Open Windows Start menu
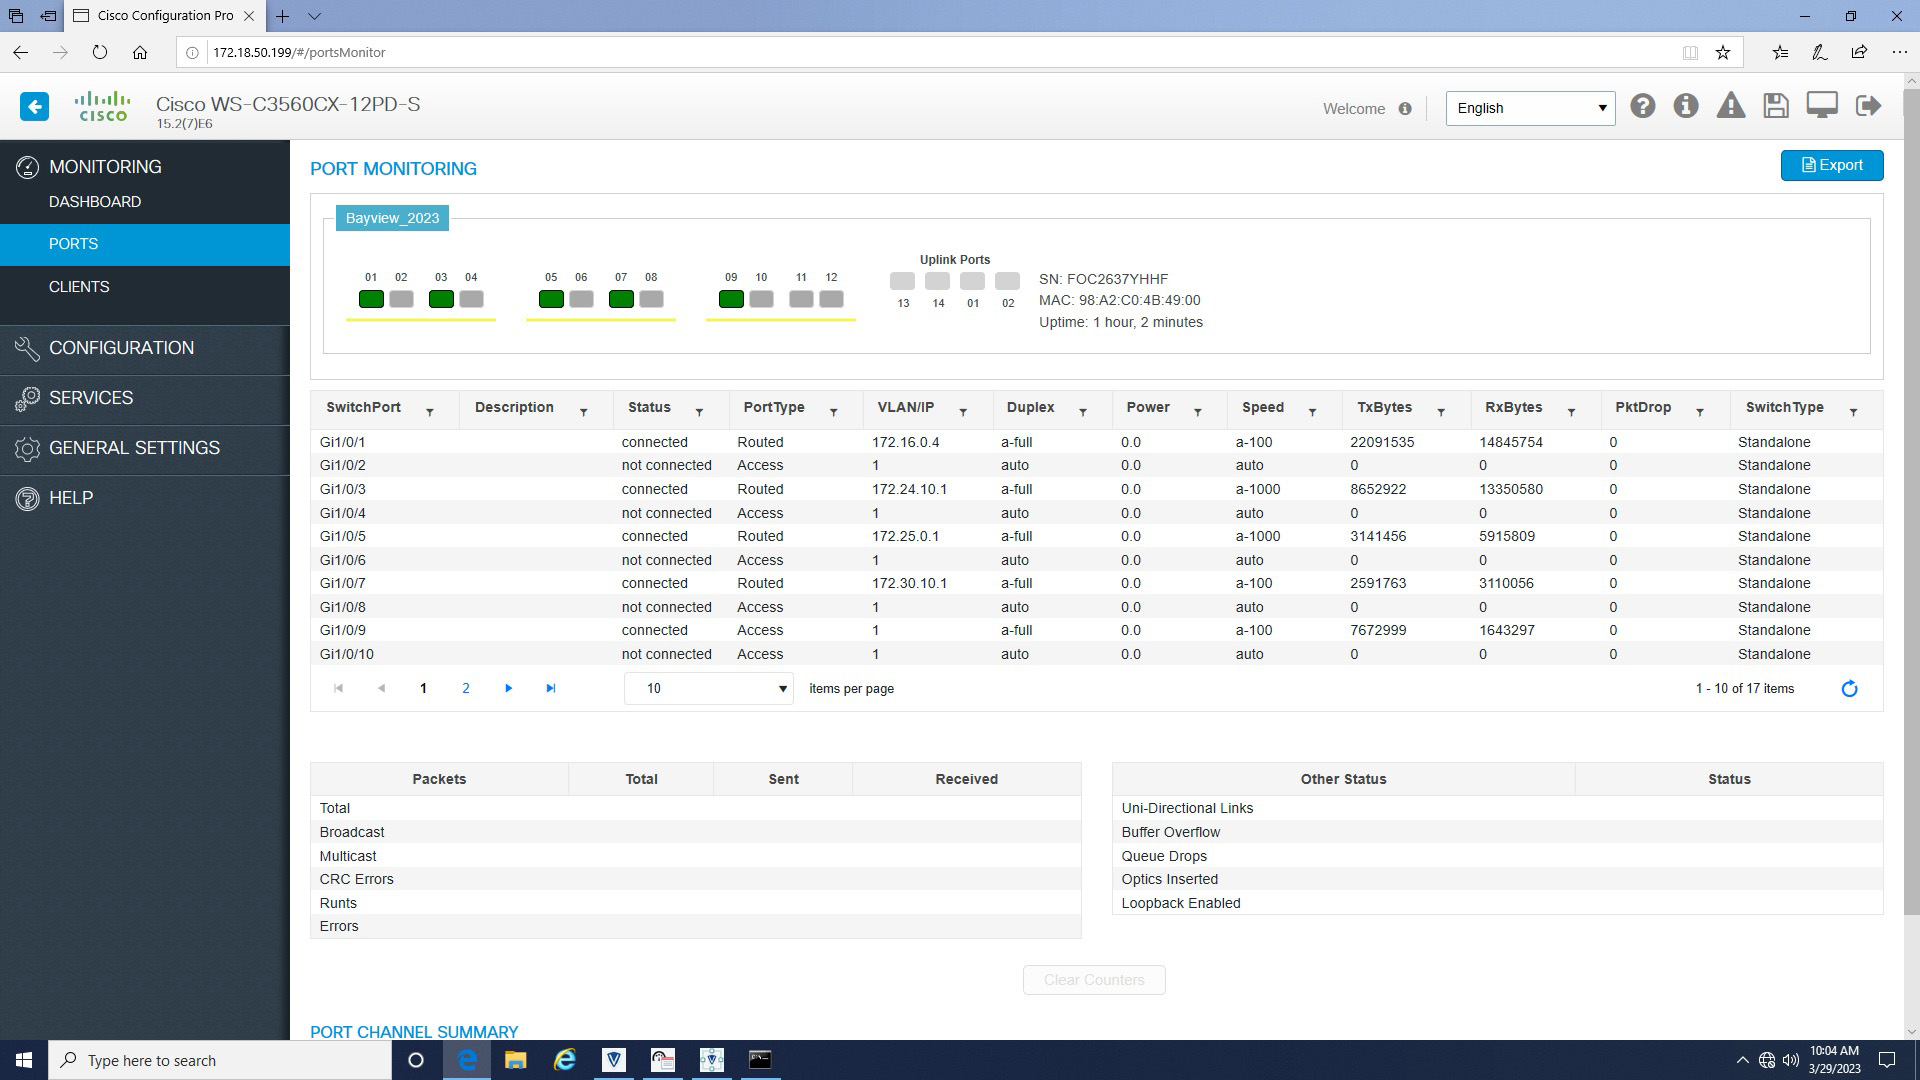The width and height of the screenshot is (1920, 1080). coord(24,1060)
